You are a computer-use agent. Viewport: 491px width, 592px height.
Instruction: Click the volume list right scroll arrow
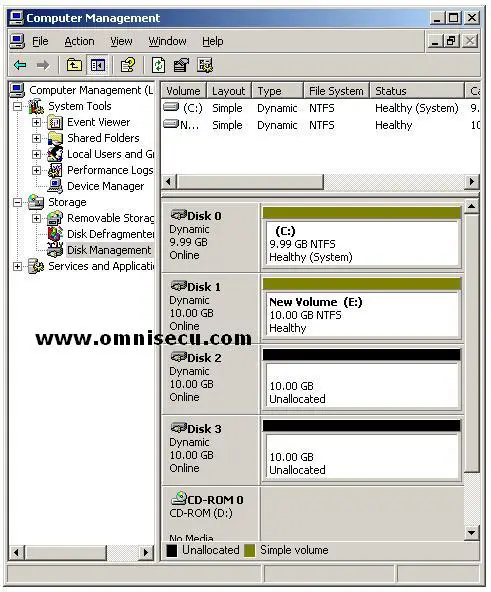(472, 182)
